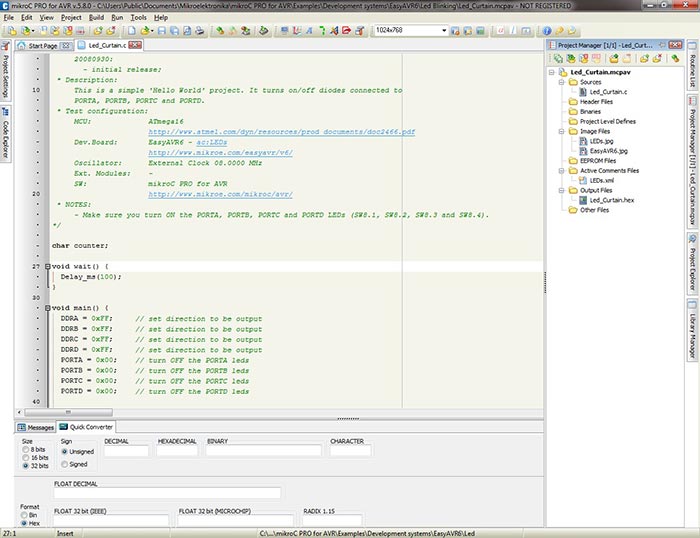Pin the Project Manager panel

click(662, 45)
